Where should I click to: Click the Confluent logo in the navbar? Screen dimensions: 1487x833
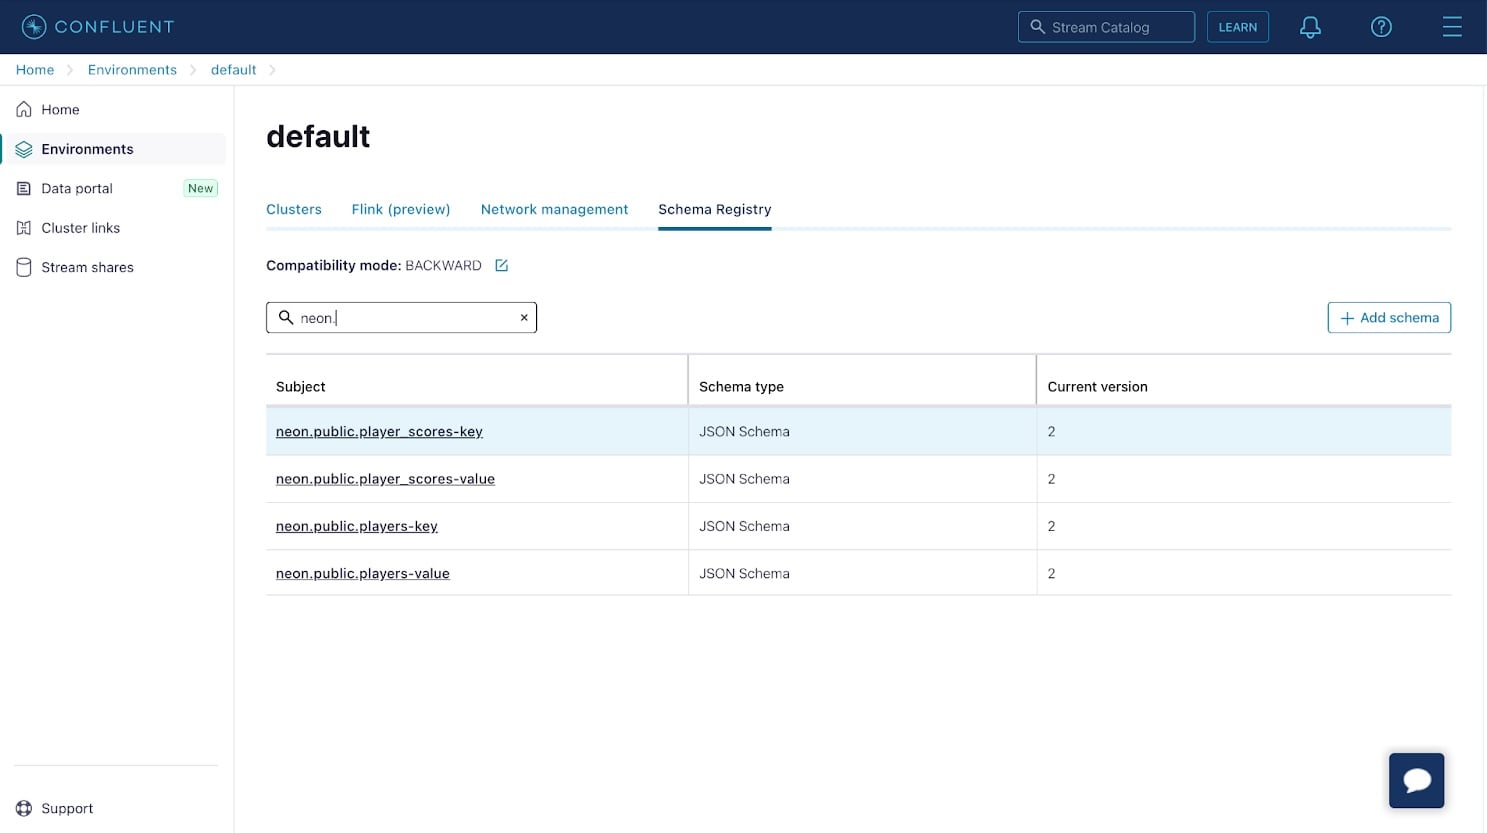coord(97,26)
